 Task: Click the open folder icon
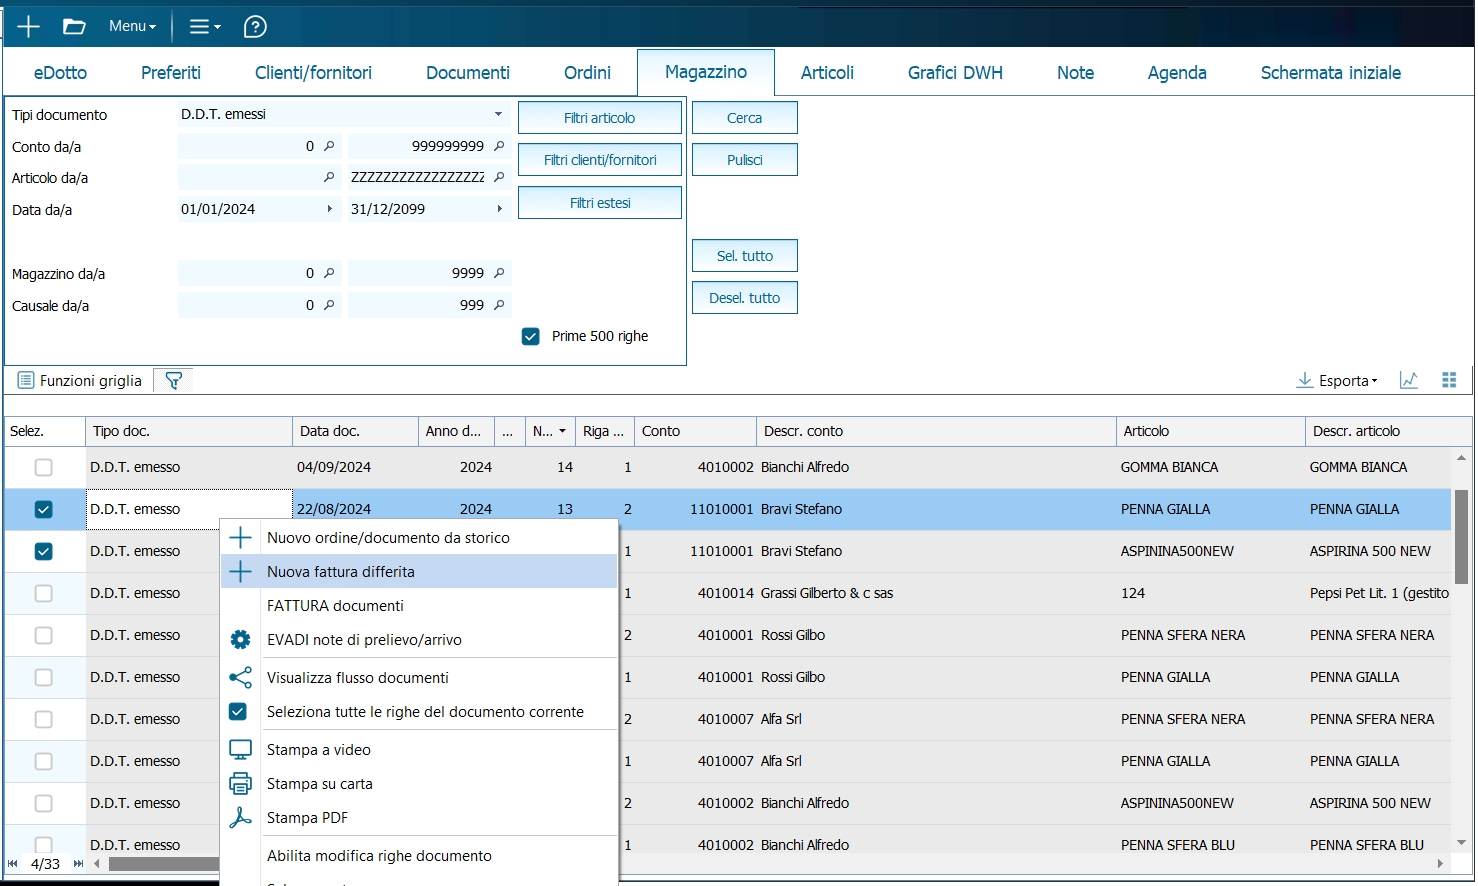coord(74,27)
